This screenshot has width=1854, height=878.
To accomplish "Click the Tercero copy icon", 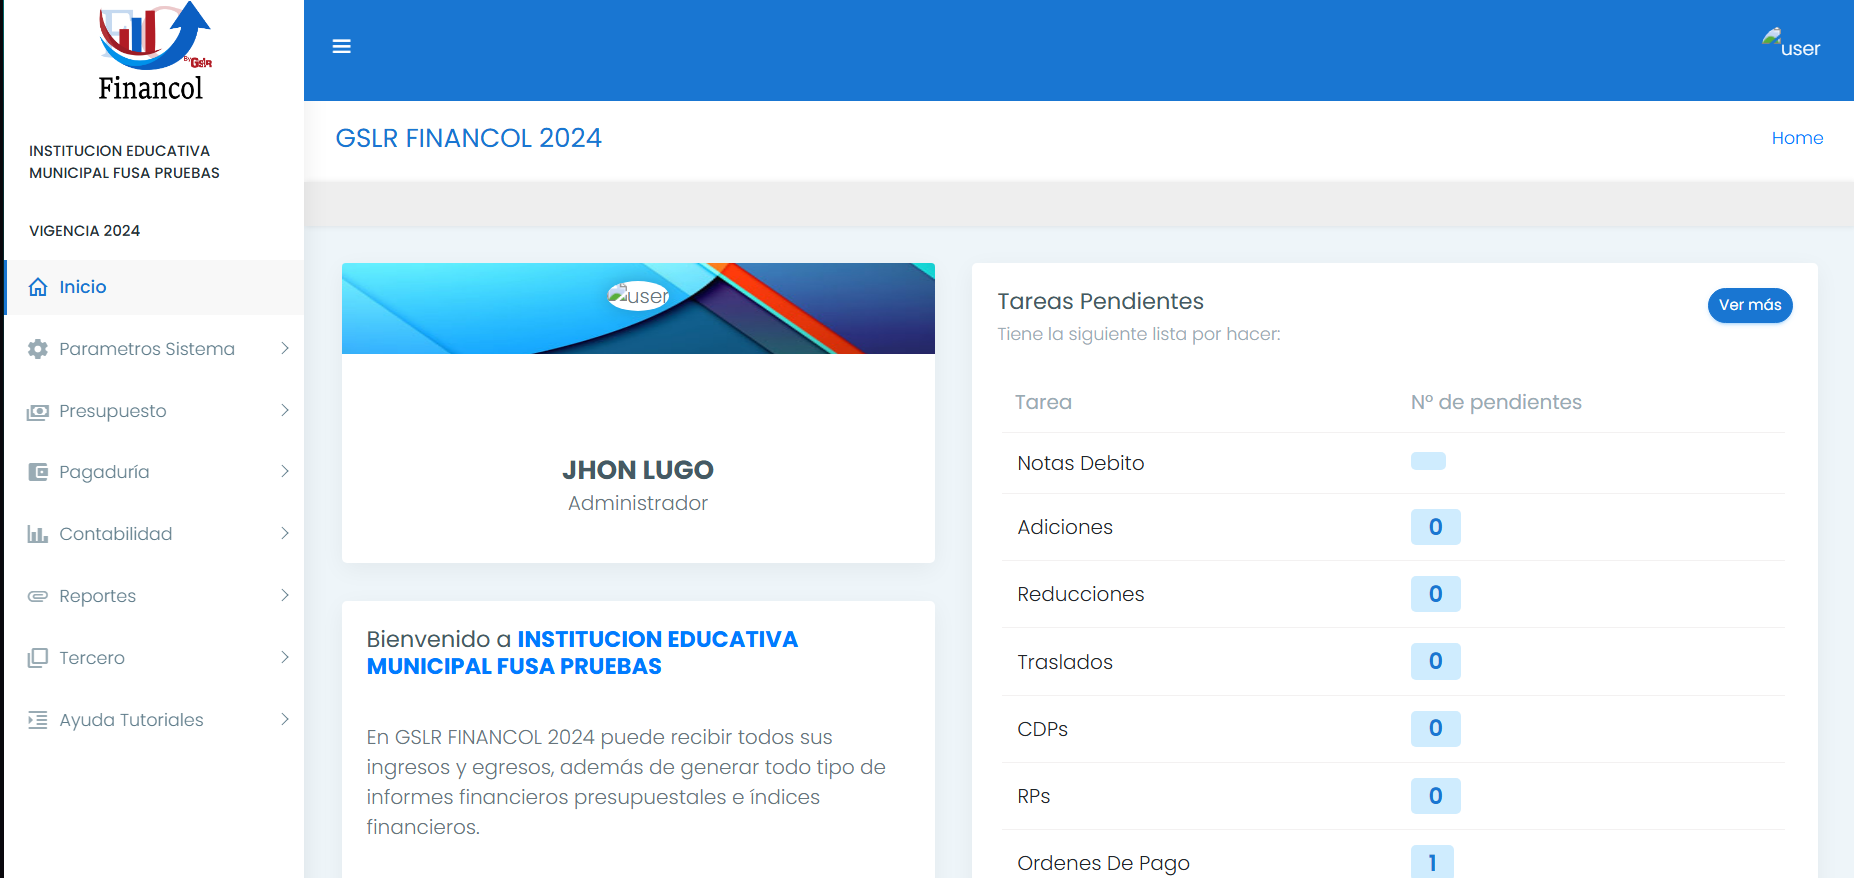I will pyautogui.click(x=38, y=658).
